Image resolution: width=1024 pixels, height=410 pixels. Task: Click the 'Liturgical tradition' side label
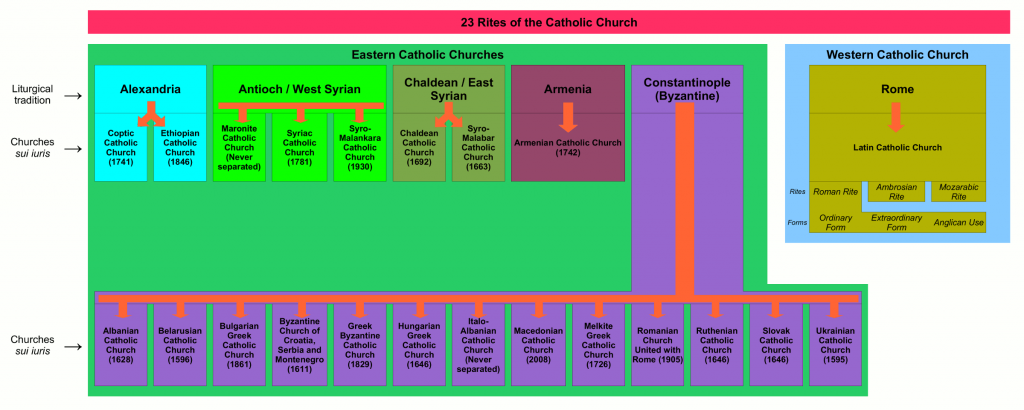[34, 95]
